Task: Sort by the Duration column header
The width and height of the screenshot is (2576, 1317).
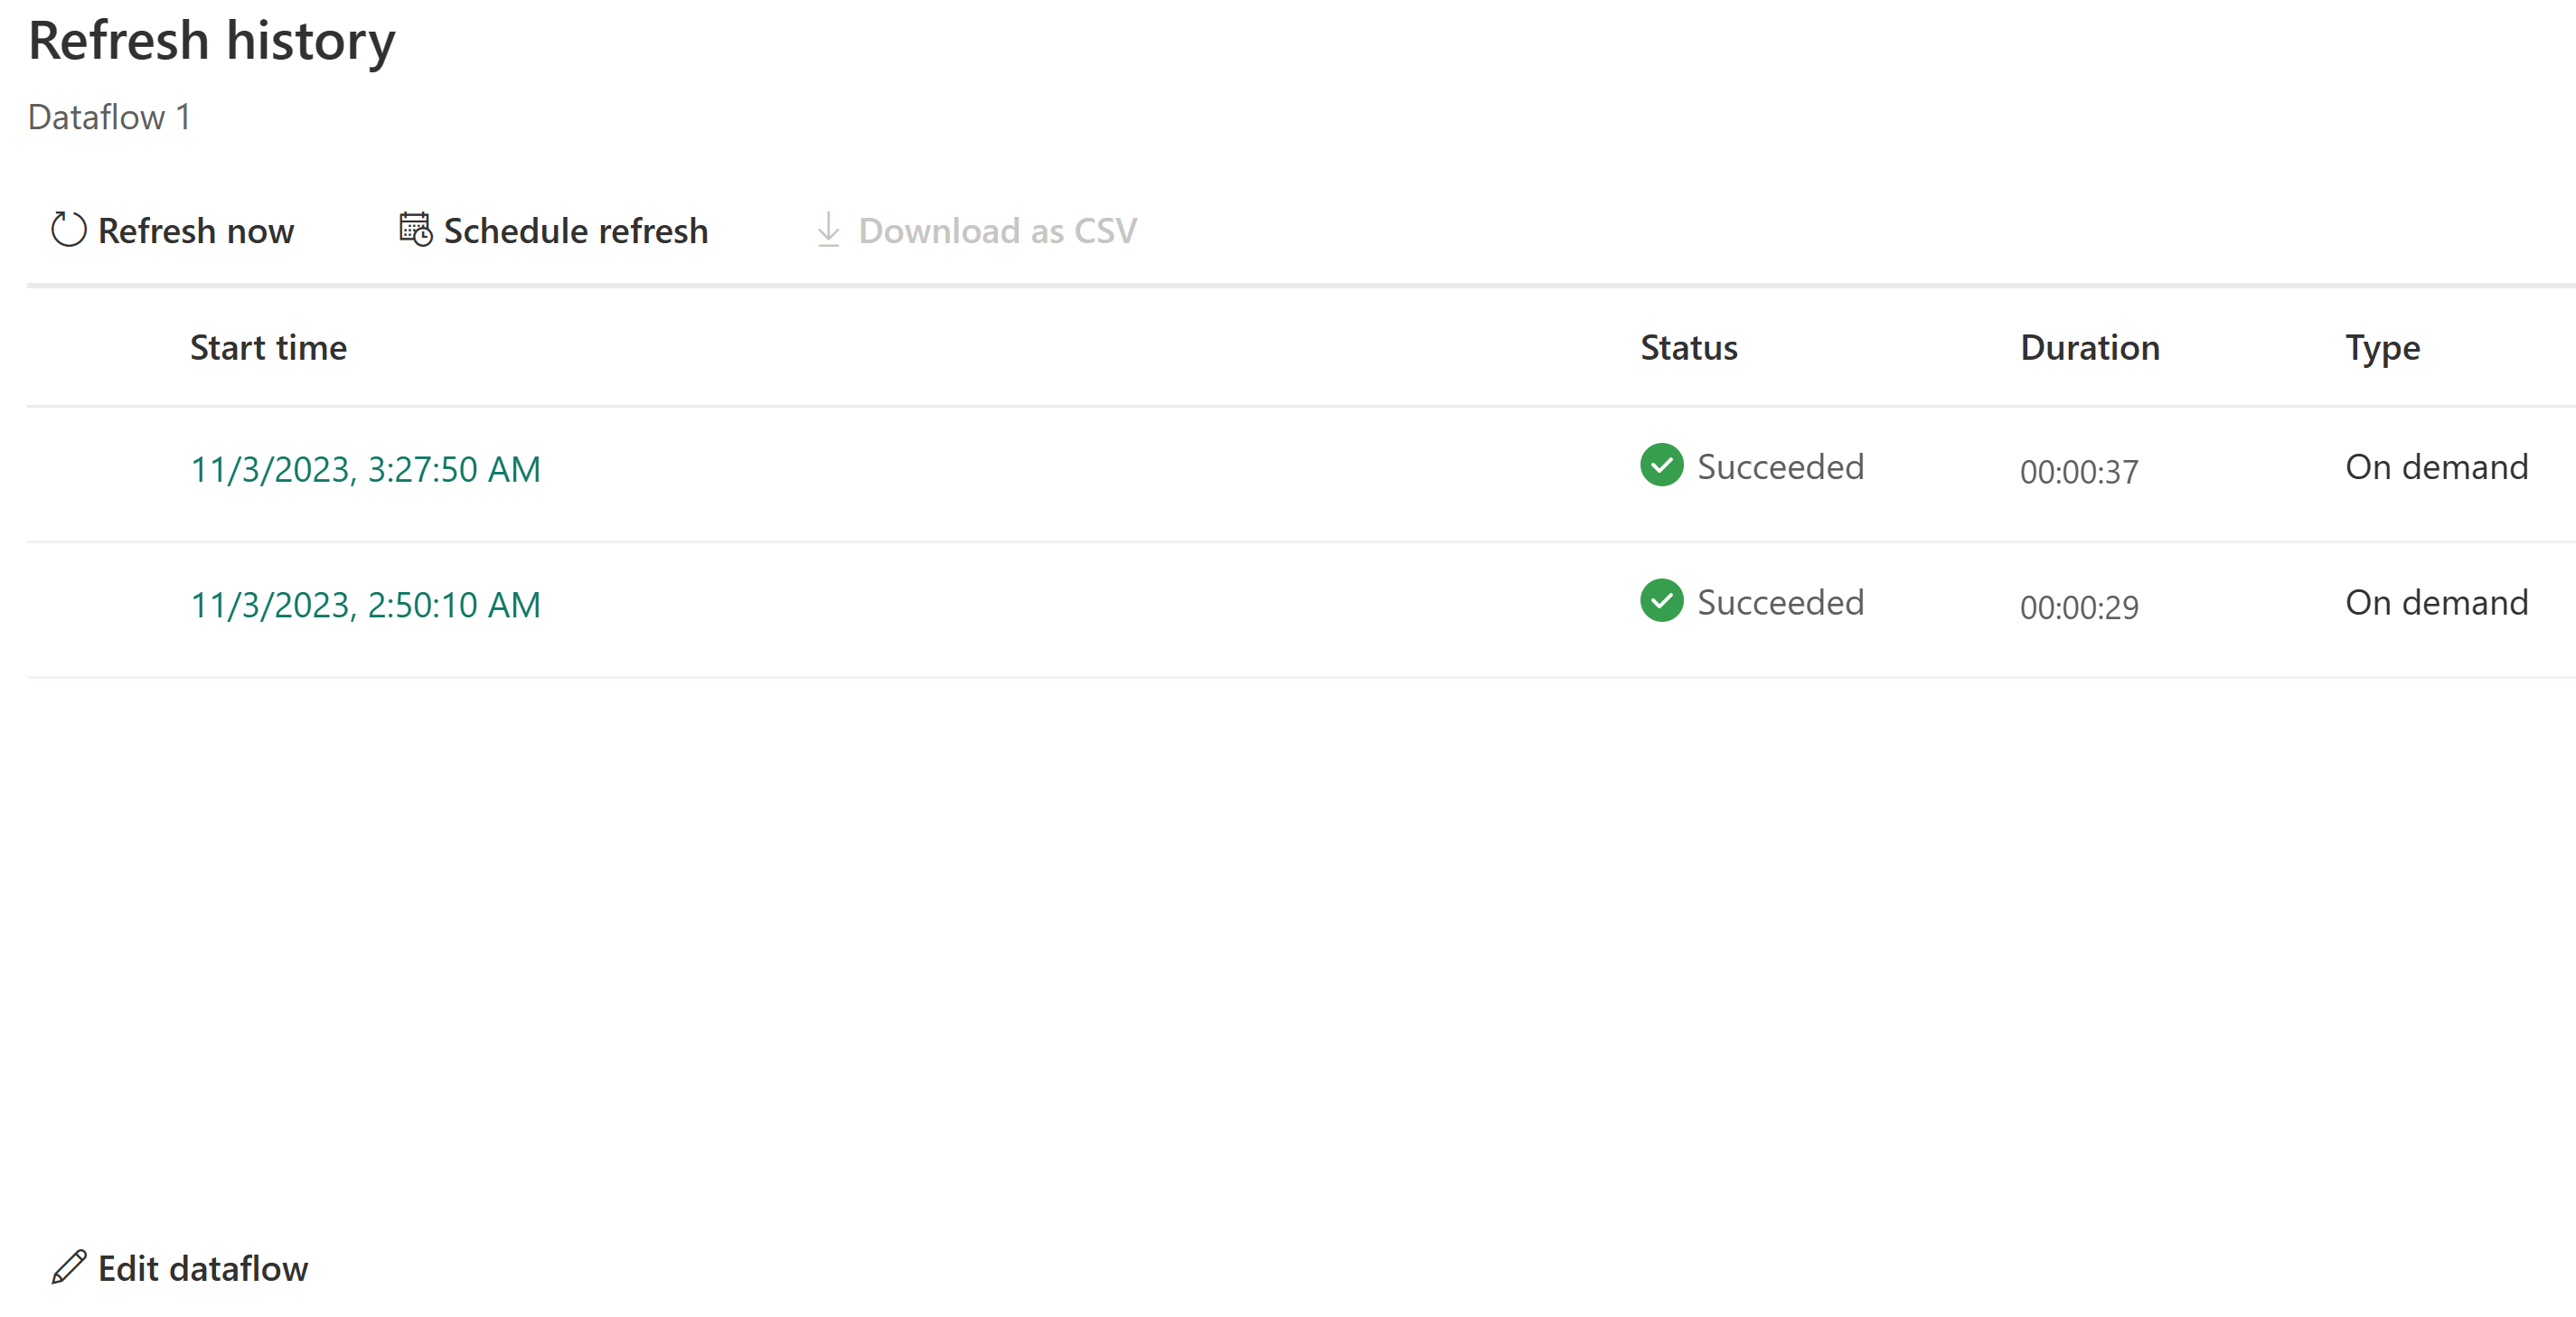Action: pos(2090,348)
